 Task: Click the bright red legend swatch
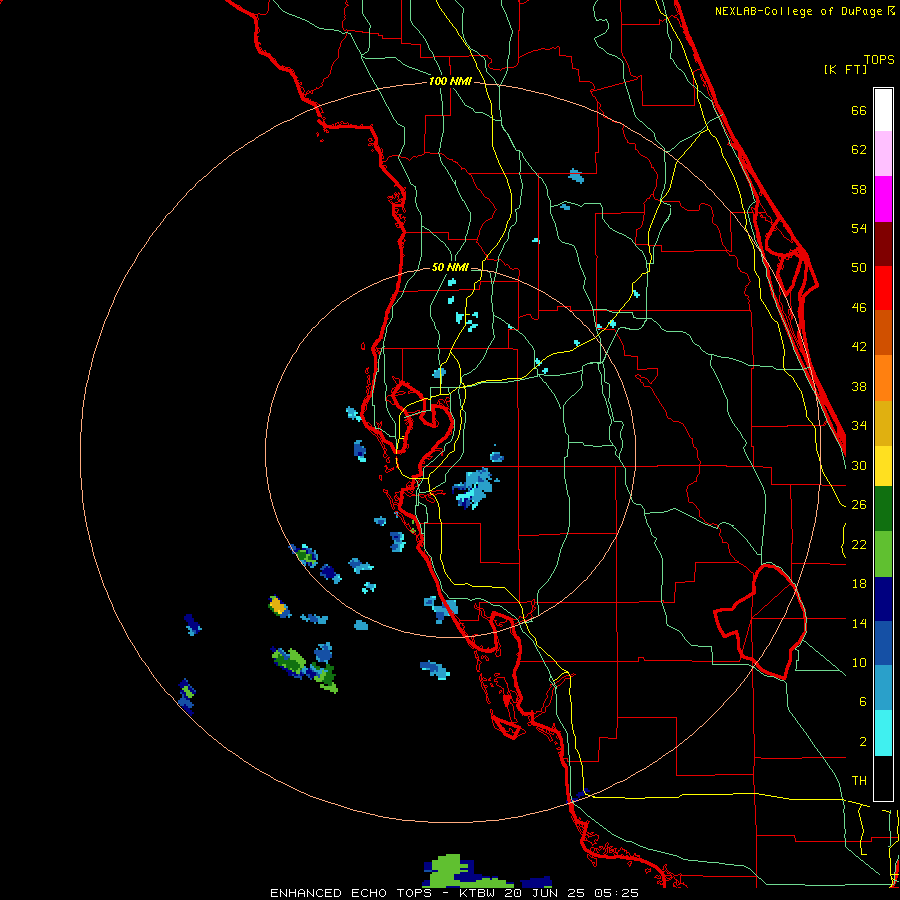[883, 288]
